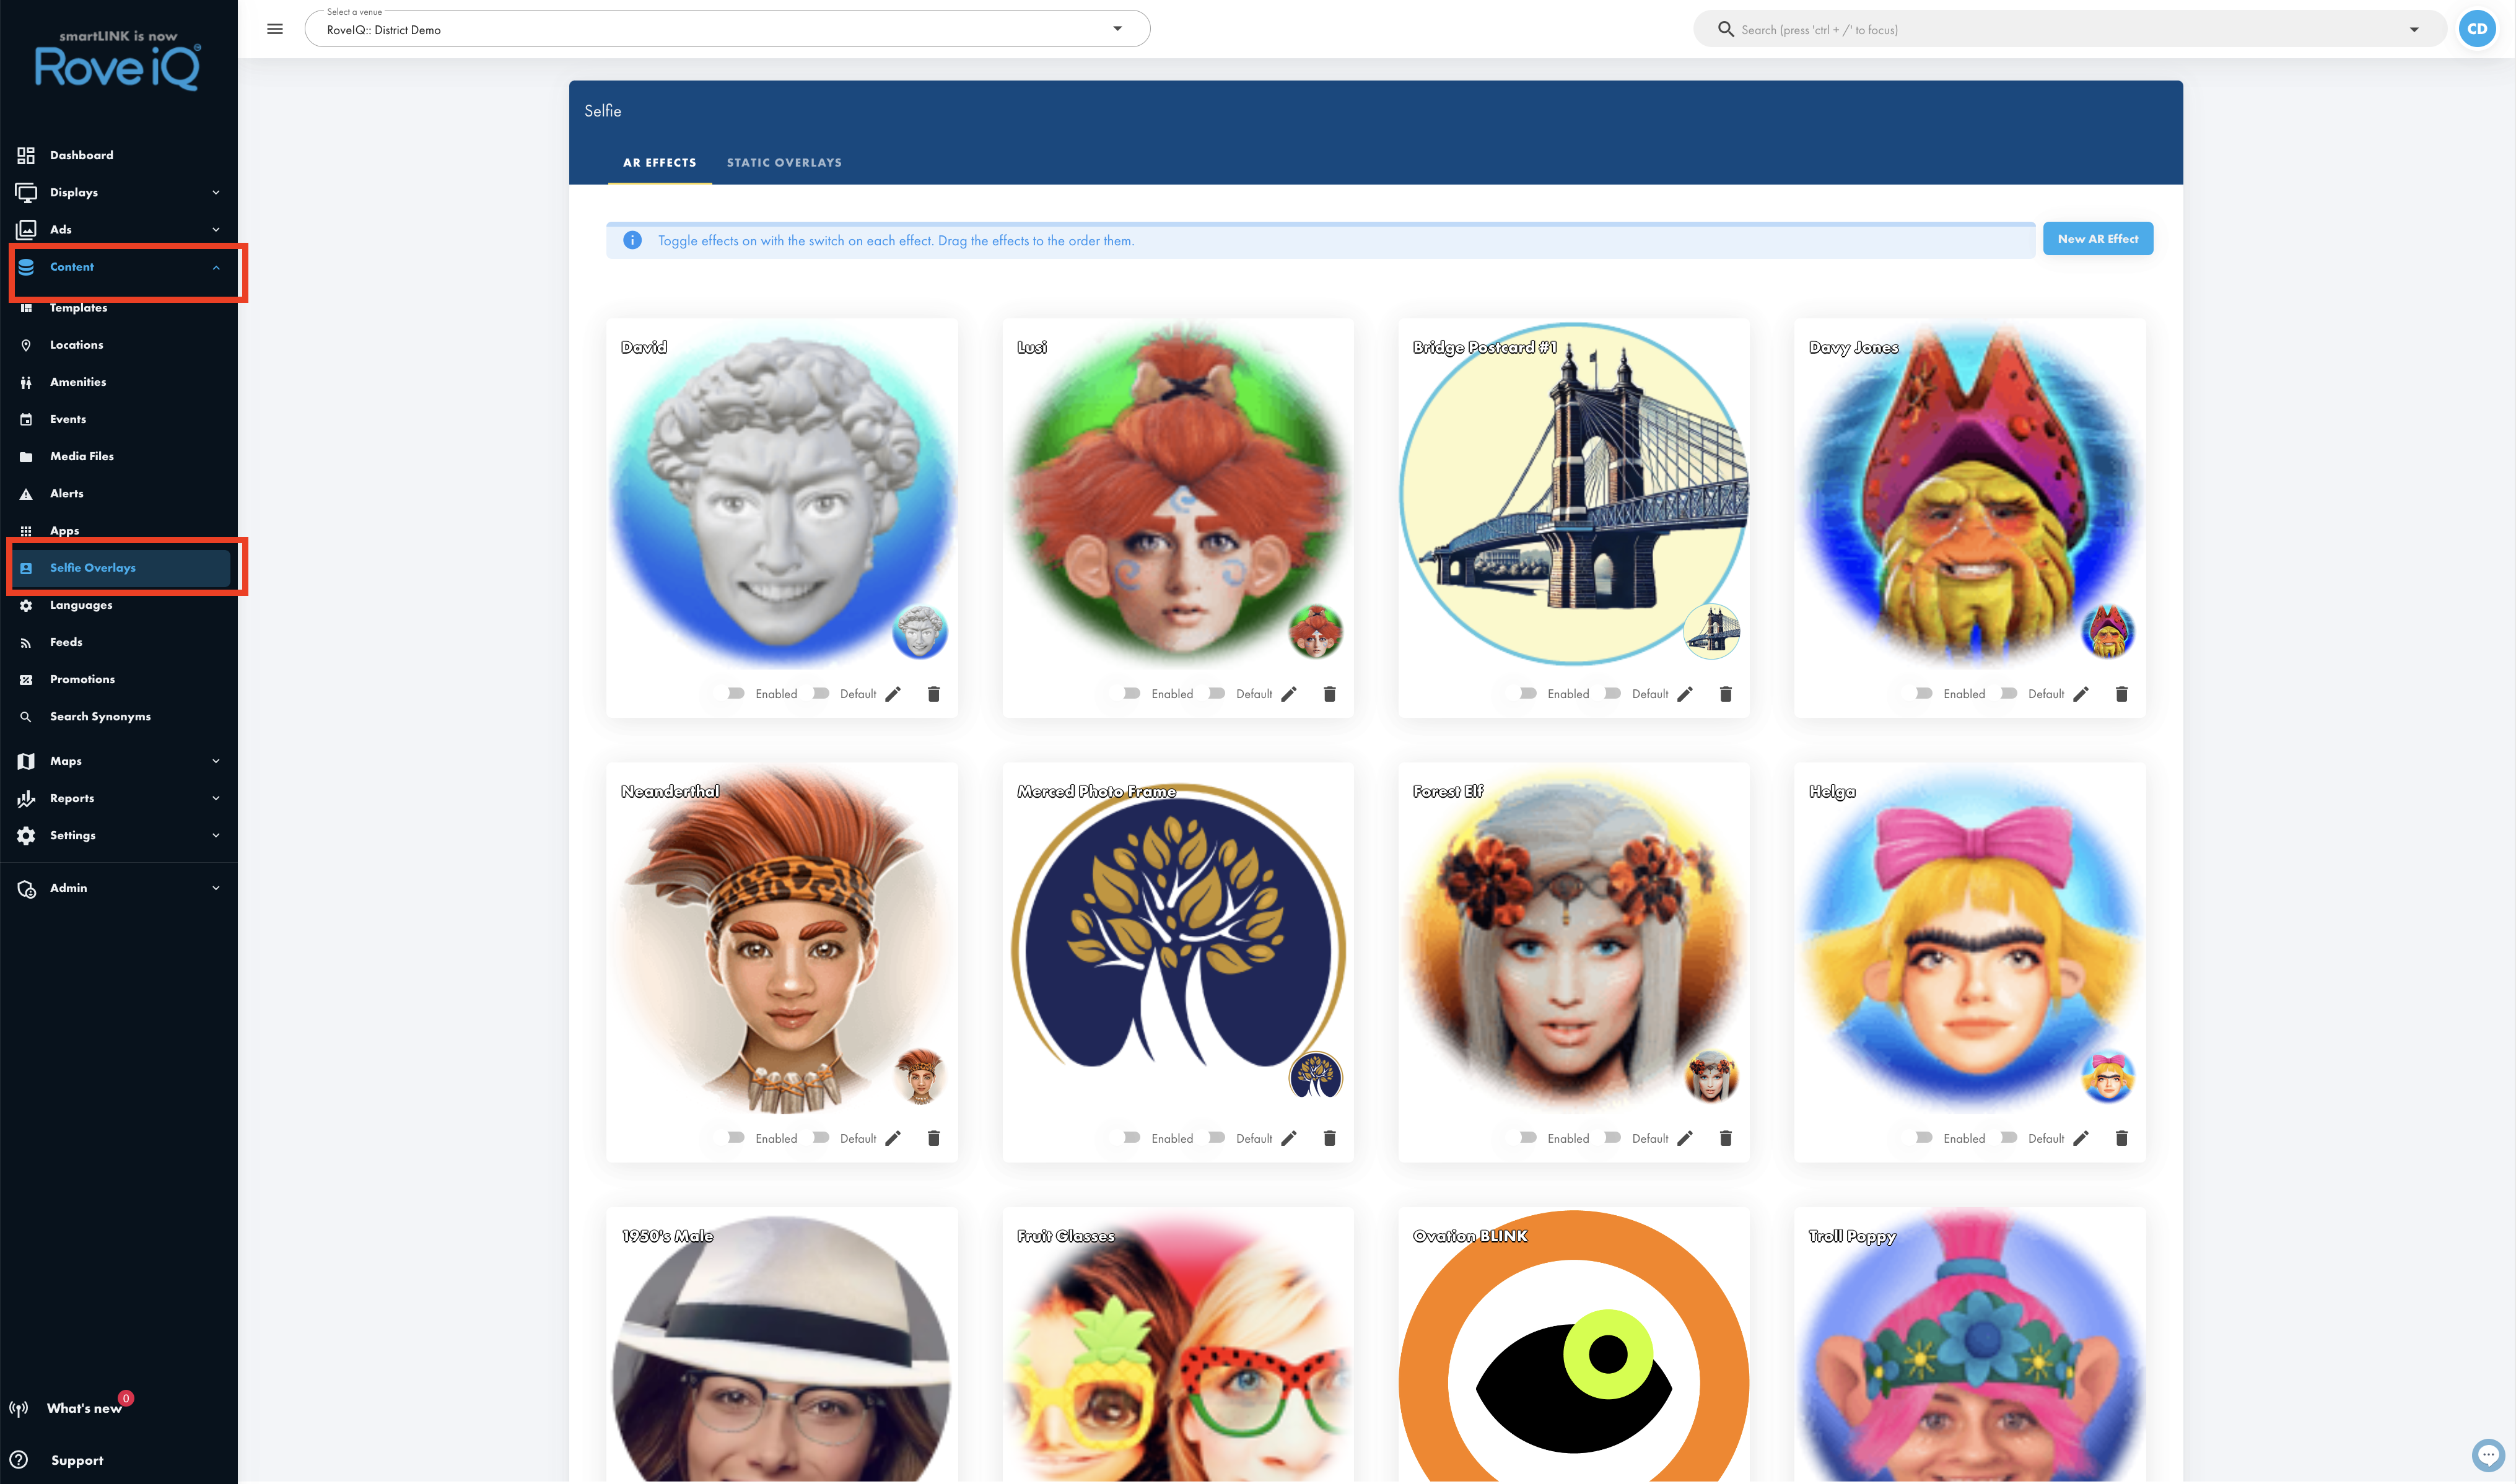This screenshot has width=2516, height=1484.
Task: Expand the Maps menu
Action: (119, 761)
